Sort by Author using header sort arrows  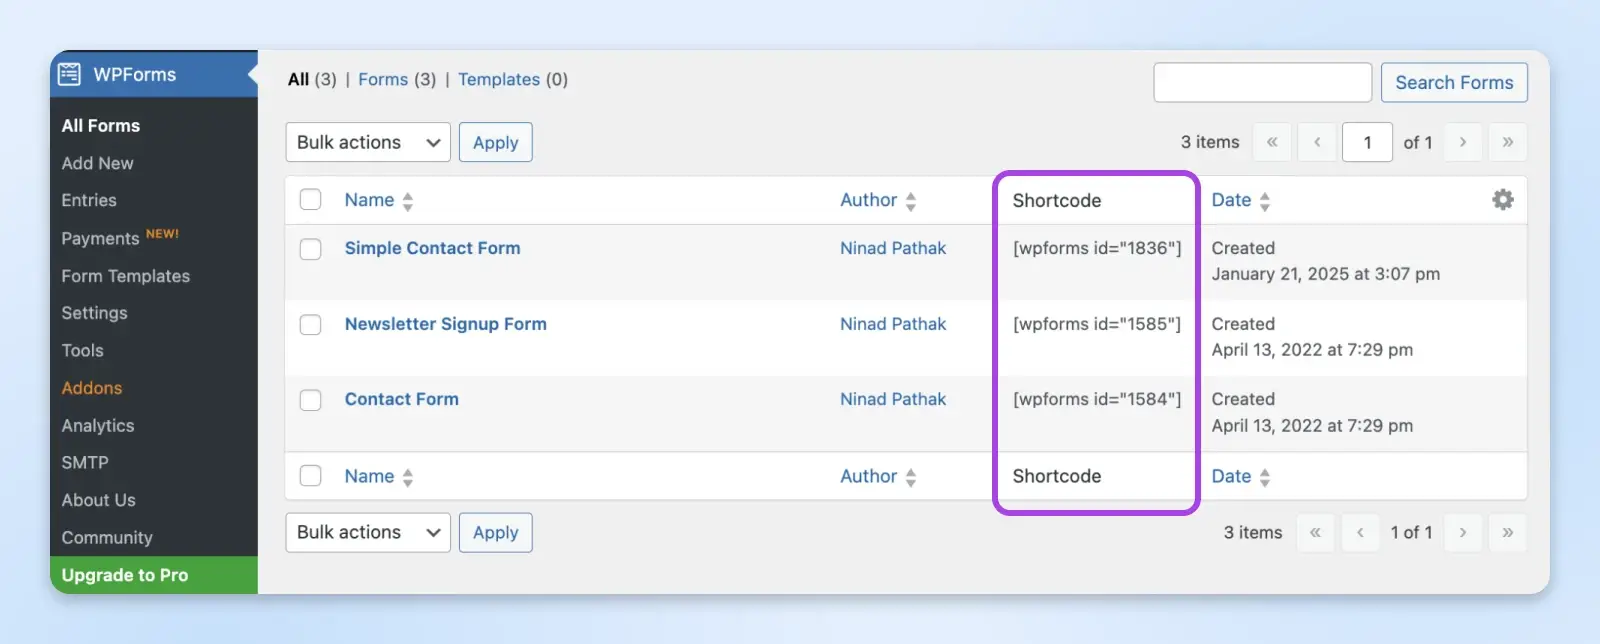tap(910, 201)
